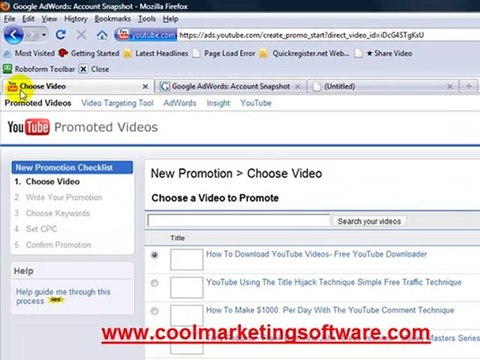Click the Promoted Videos nav link
Viewport: 480px width, 360px height.
click(38, 103)
